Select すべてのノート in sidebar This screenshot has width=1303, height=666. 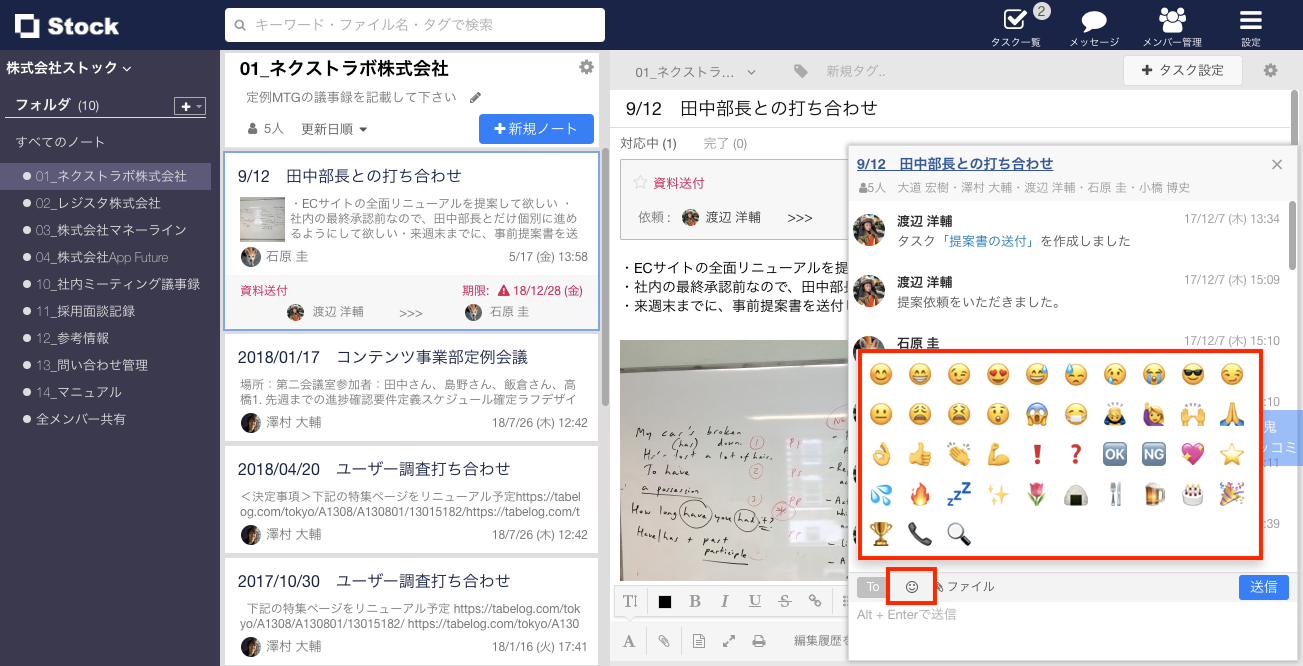coord(60,142)
